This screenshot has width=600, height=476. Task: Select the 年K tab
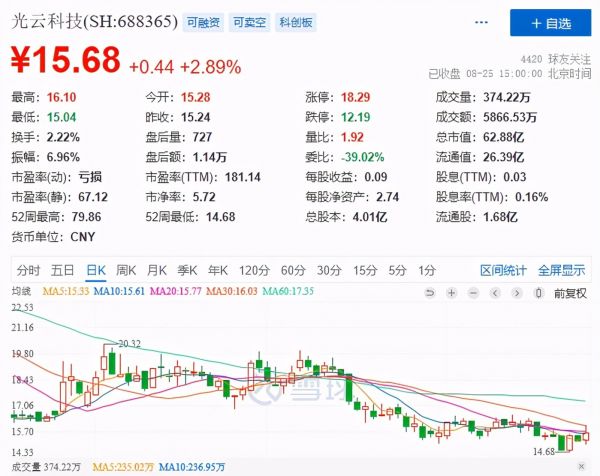(x=218, y=271)
